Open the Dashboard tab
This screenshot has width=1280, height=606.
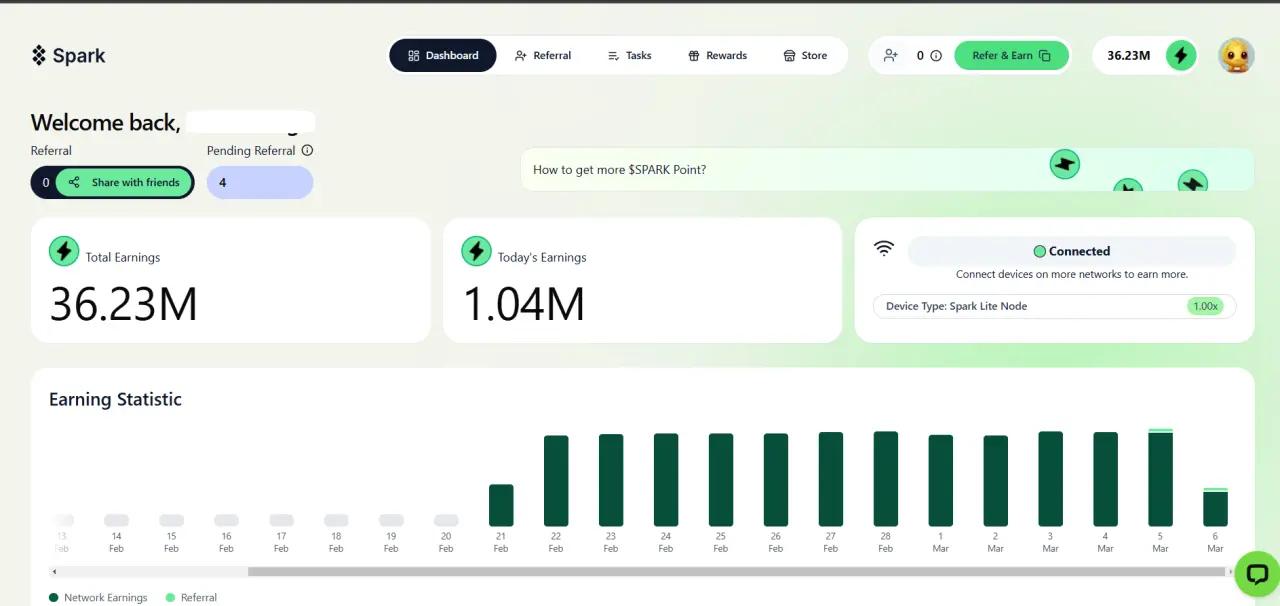(x=443, y=55)
